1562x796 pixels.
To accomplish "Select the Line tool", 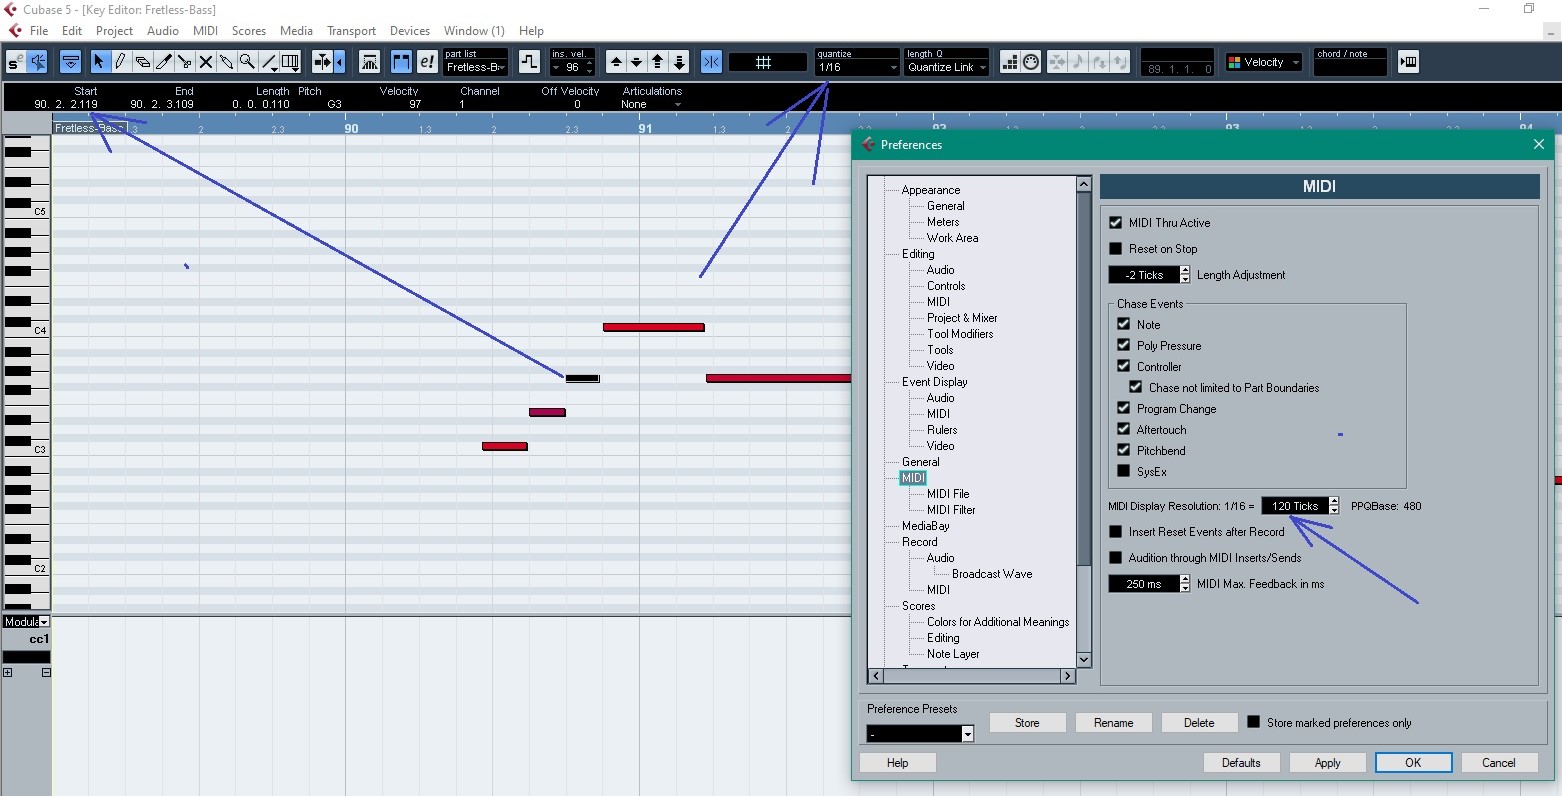I will [x=267, y=61].
